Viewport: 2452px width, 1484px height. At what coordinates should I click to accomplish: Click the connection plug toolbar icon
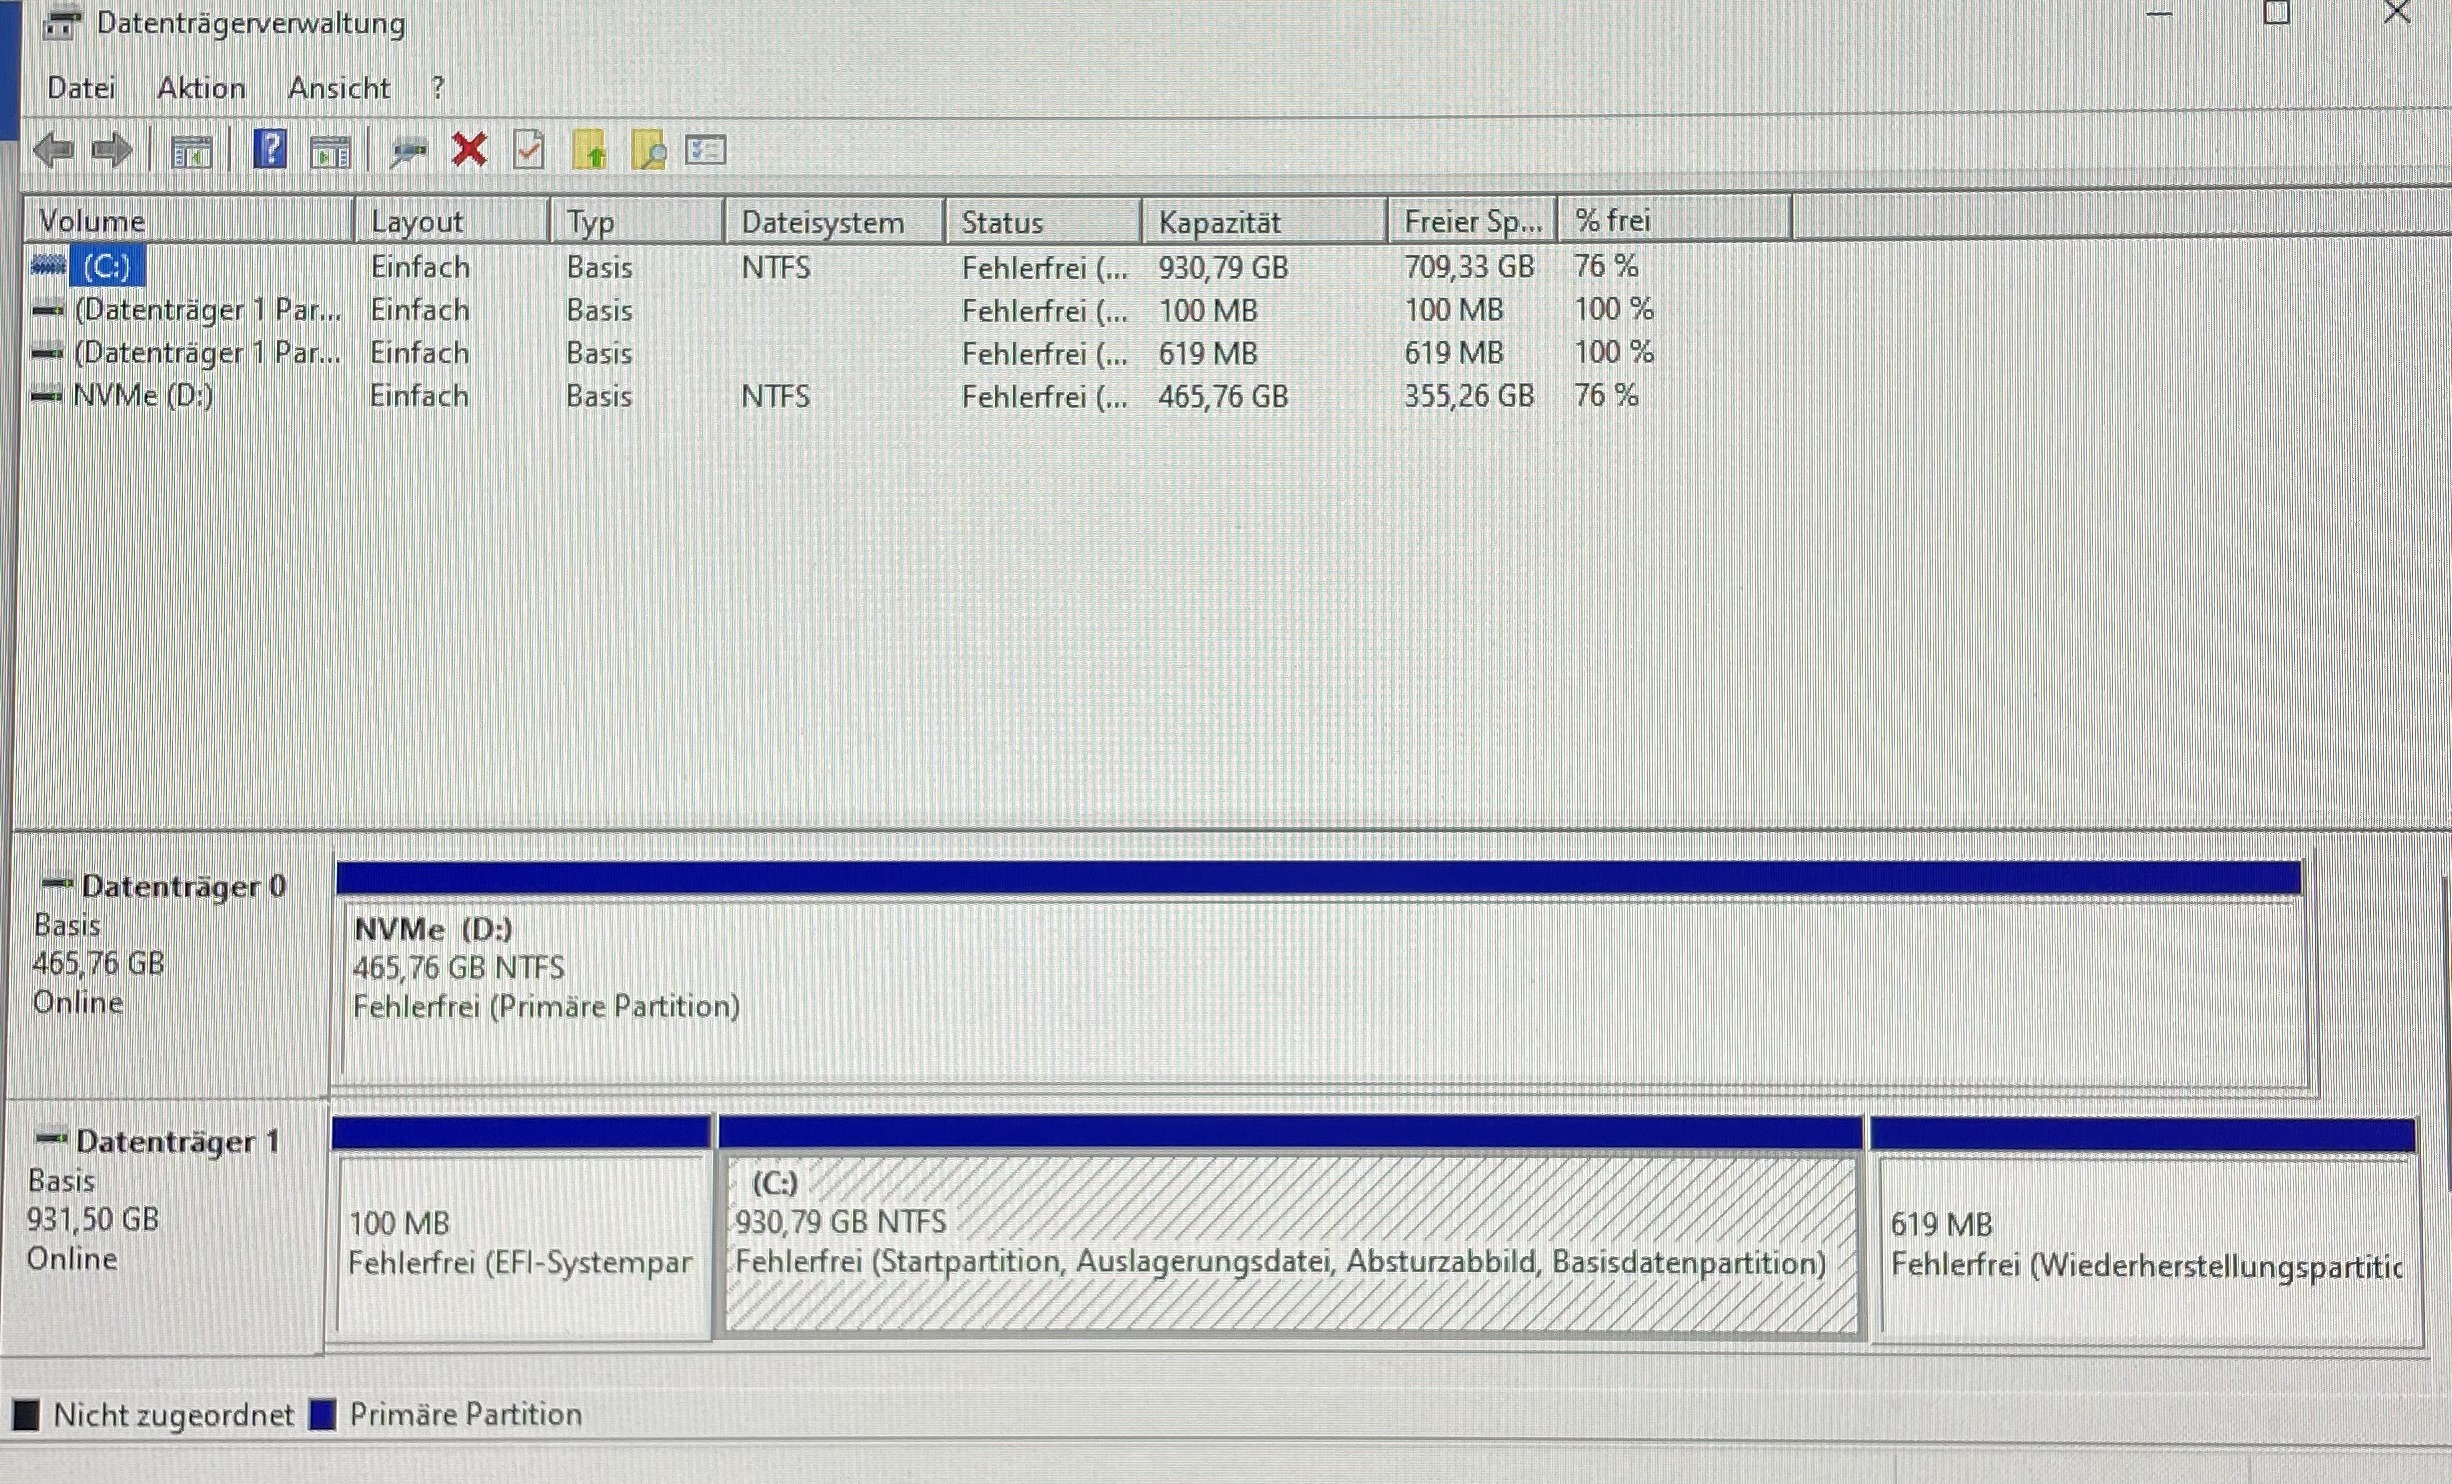coord(408,152)
